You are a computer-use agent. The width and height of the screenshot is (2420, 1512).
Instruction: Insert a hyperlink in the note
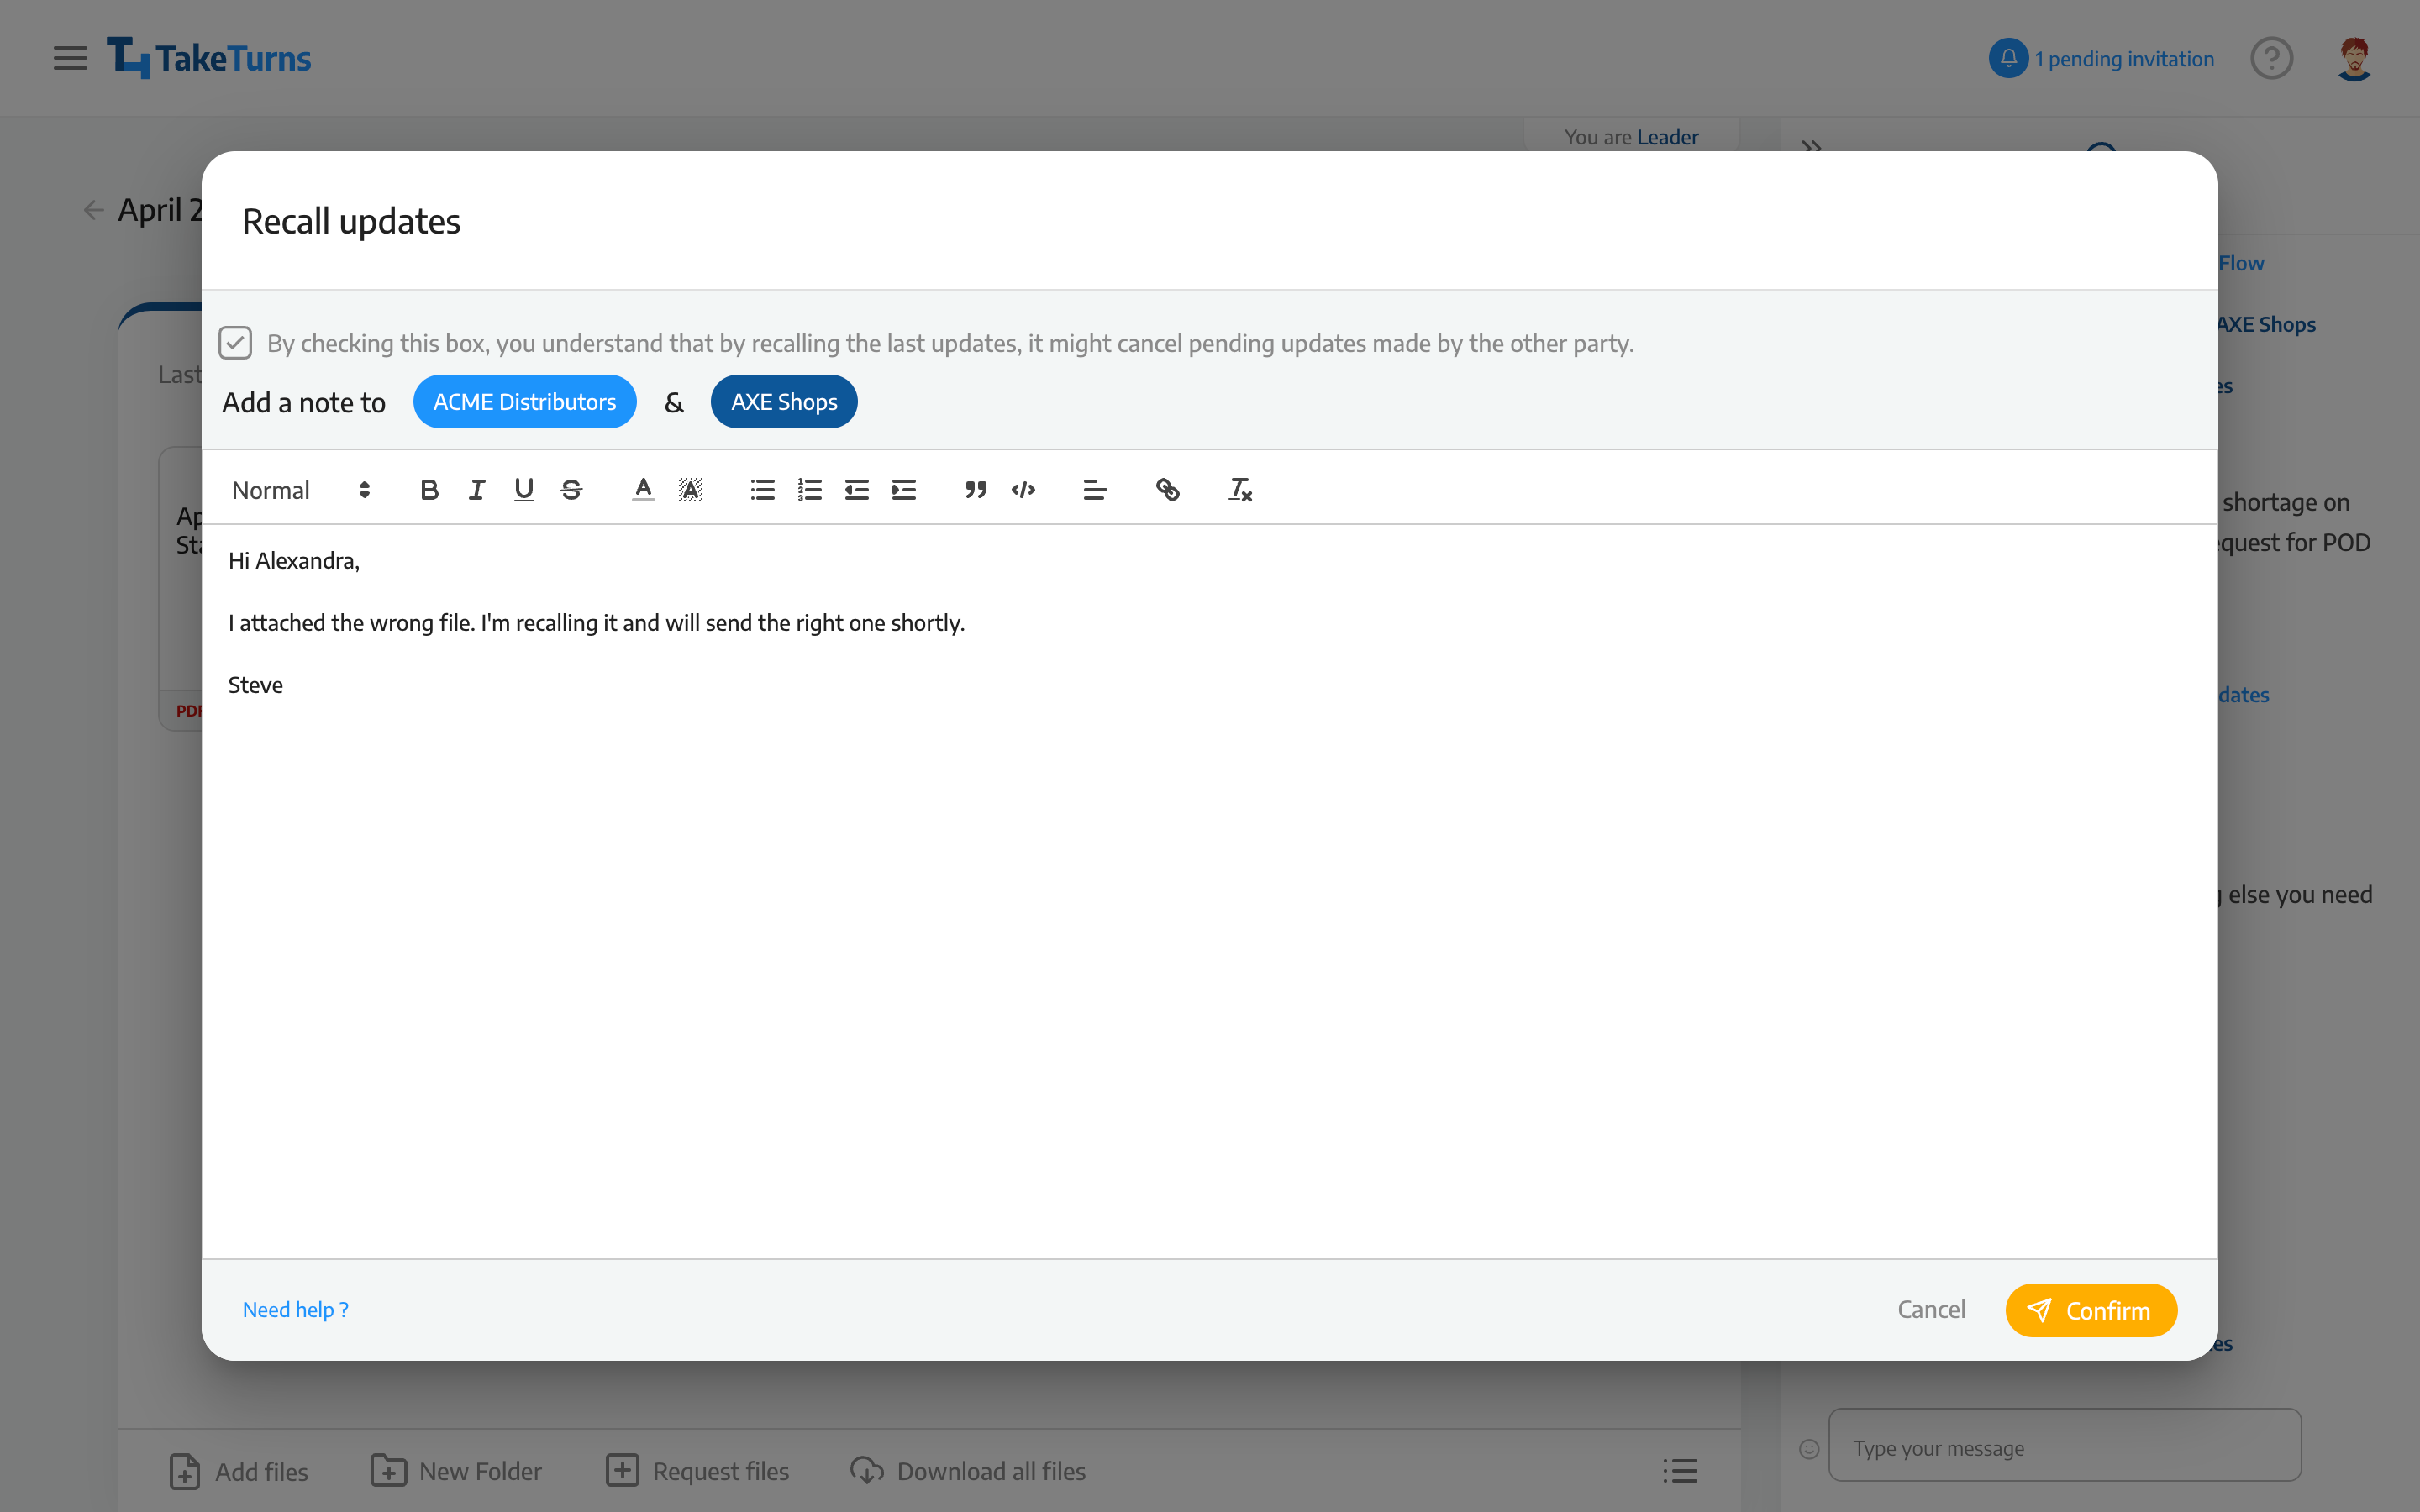[1167, 490]
